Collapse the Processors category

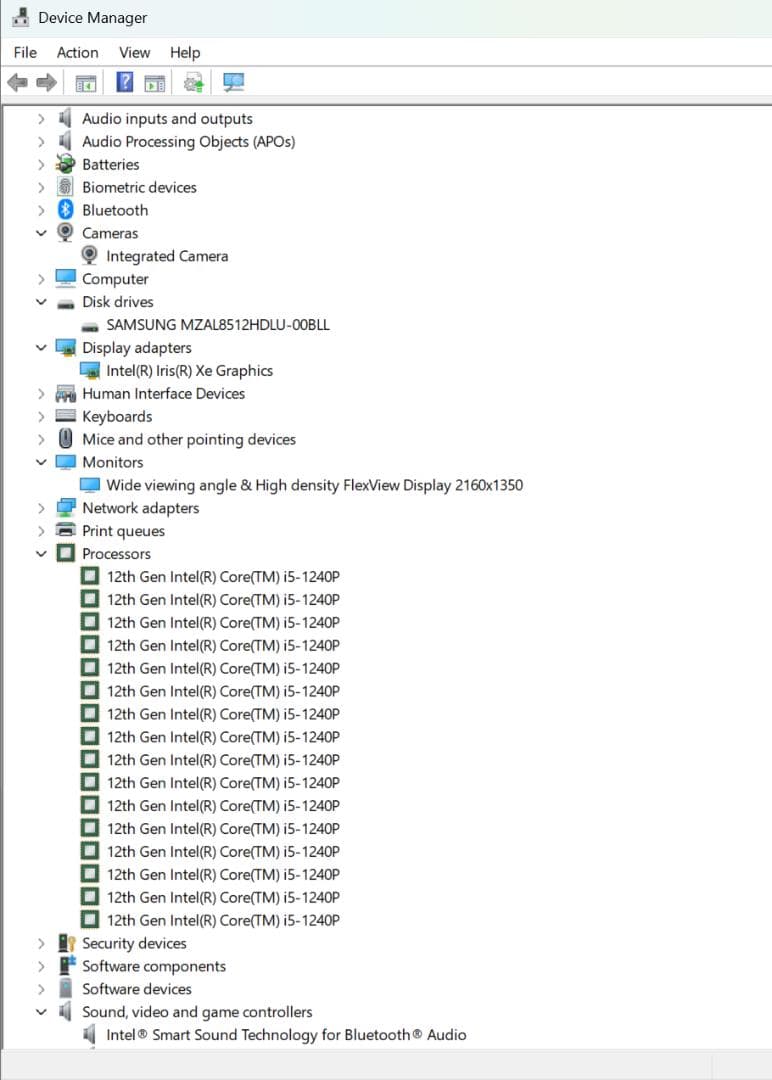(x=41, y=554)
